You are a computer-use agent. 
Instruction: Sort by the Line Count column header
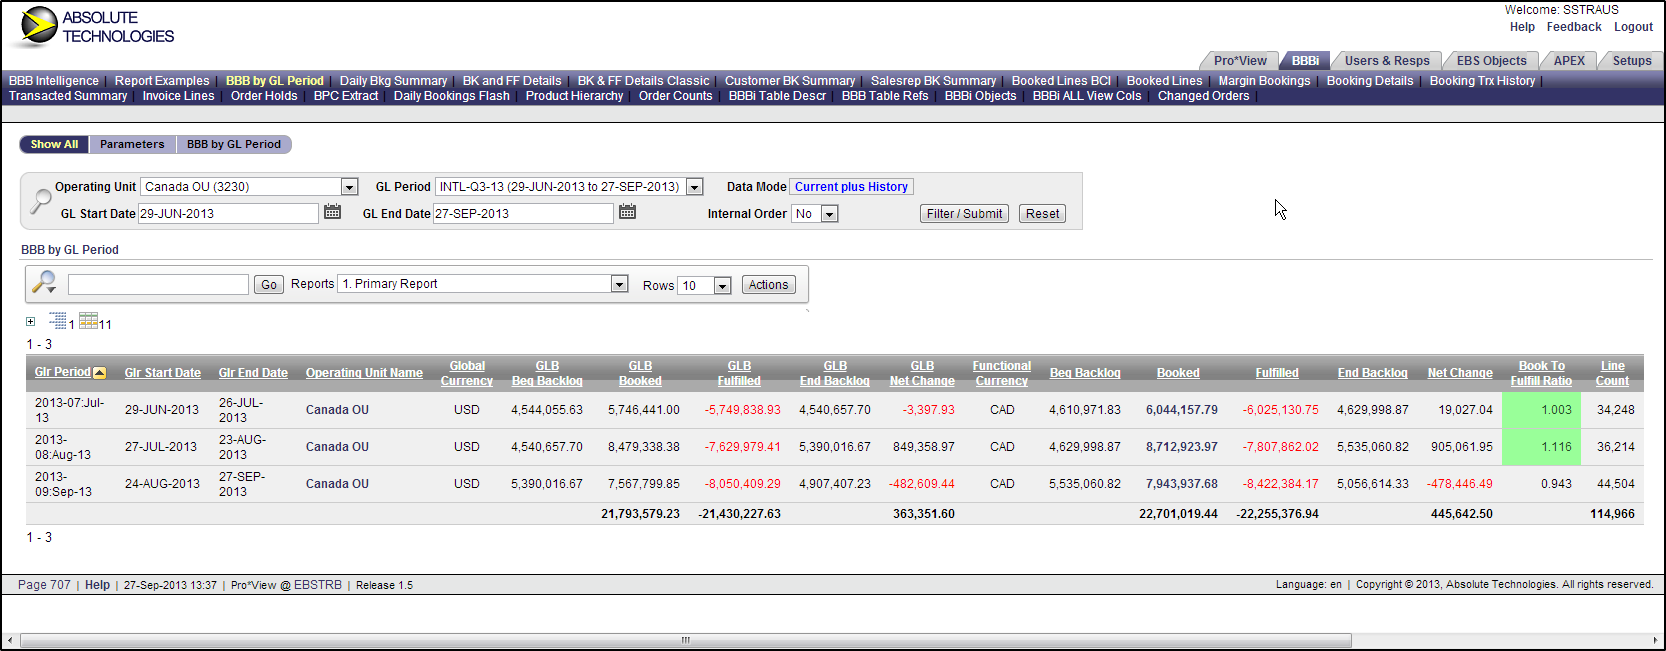tap(1612, 373)
